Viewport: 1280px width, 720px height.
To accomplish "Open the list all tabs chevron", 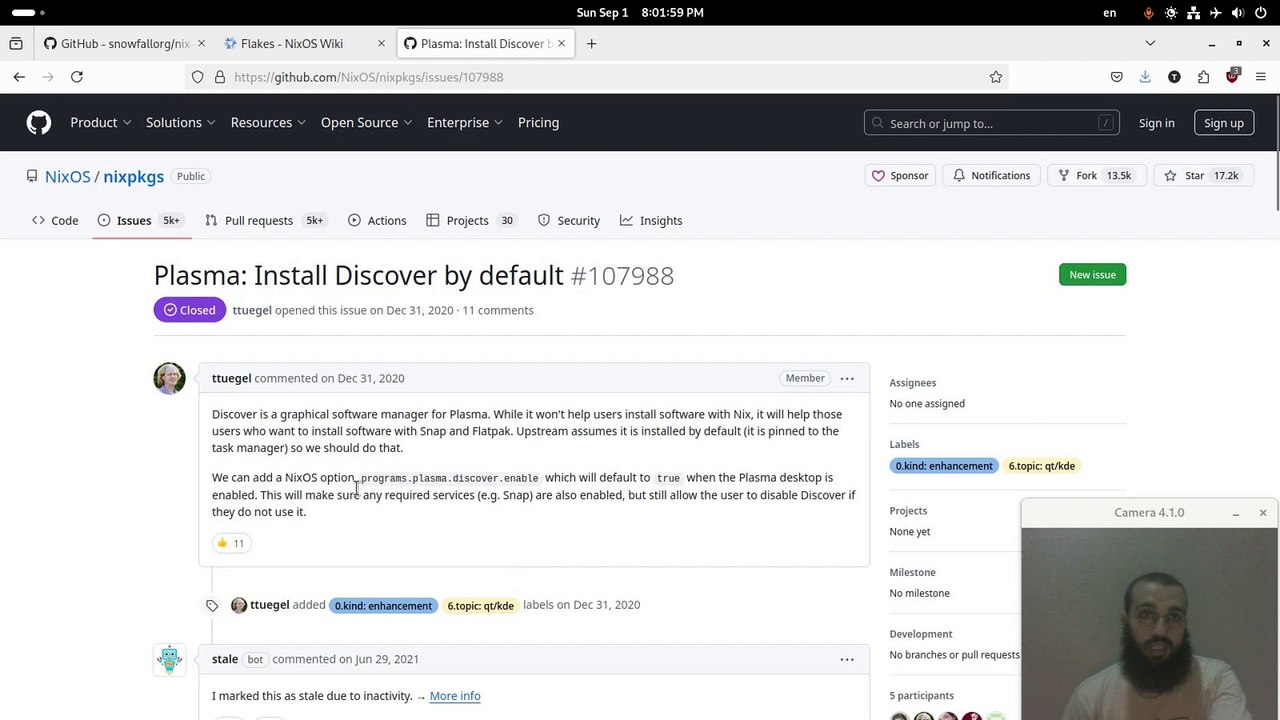I will [1150, 43].
